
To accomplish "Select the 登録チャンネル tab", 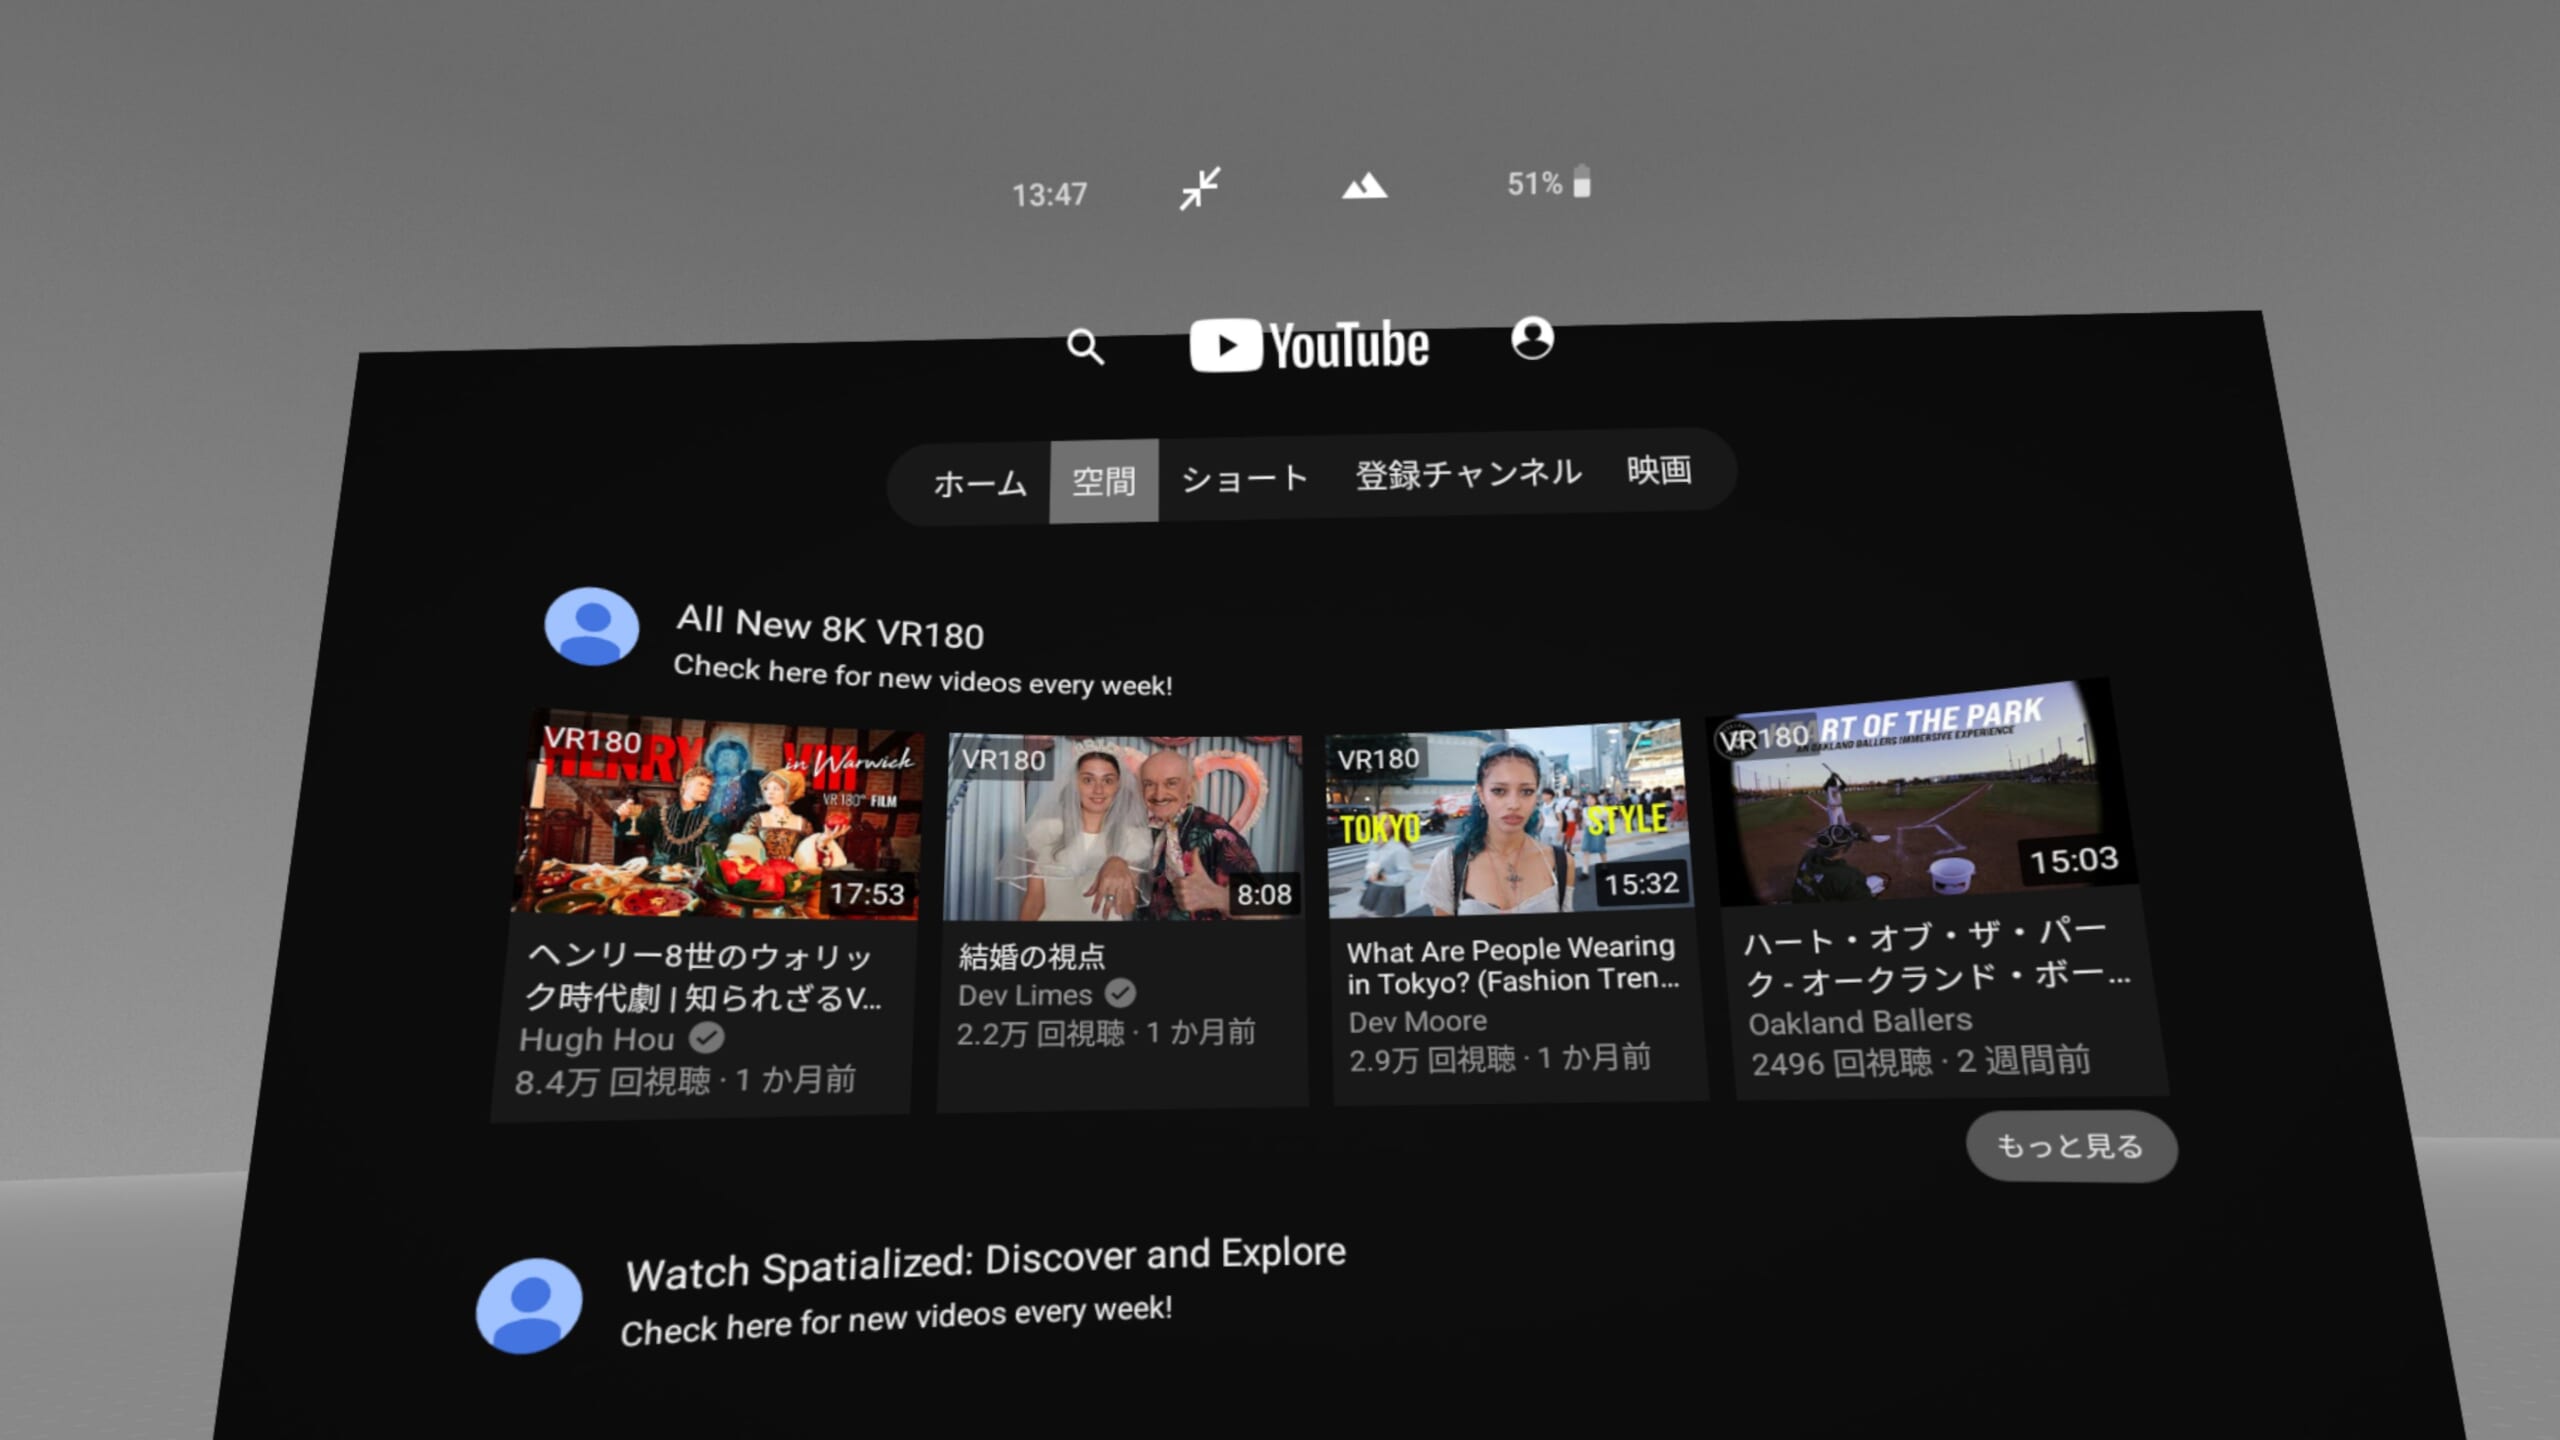I will (x=1466, y=473).
